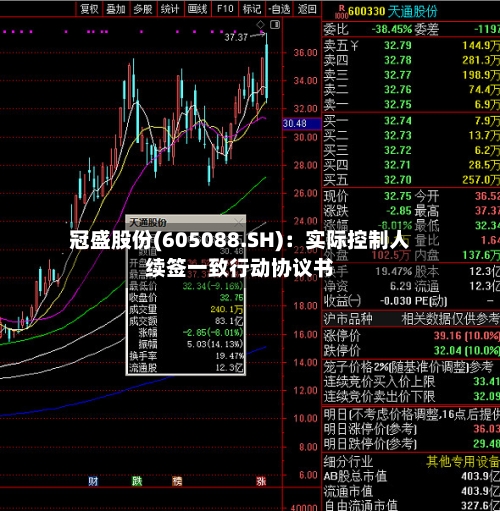This screenshot has width=500, height=511.
Task: Select the 卖二 32.76 ask row
Action: tap(411, 90)
